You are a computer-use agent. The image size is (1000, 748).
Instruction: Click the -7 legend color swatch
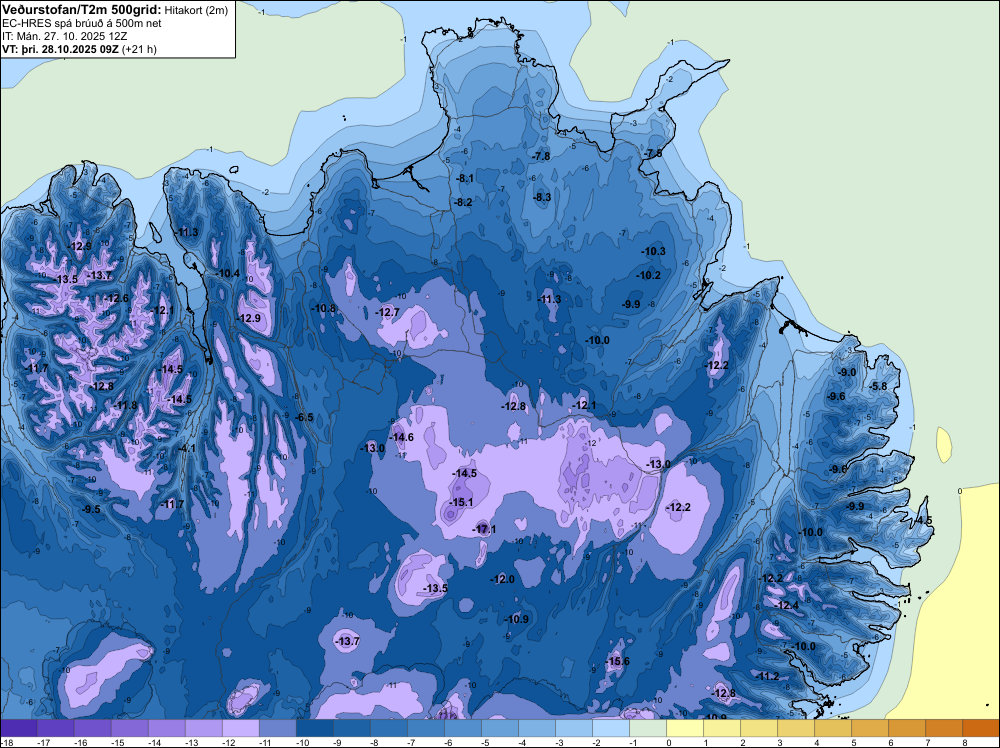coord(425,729)
